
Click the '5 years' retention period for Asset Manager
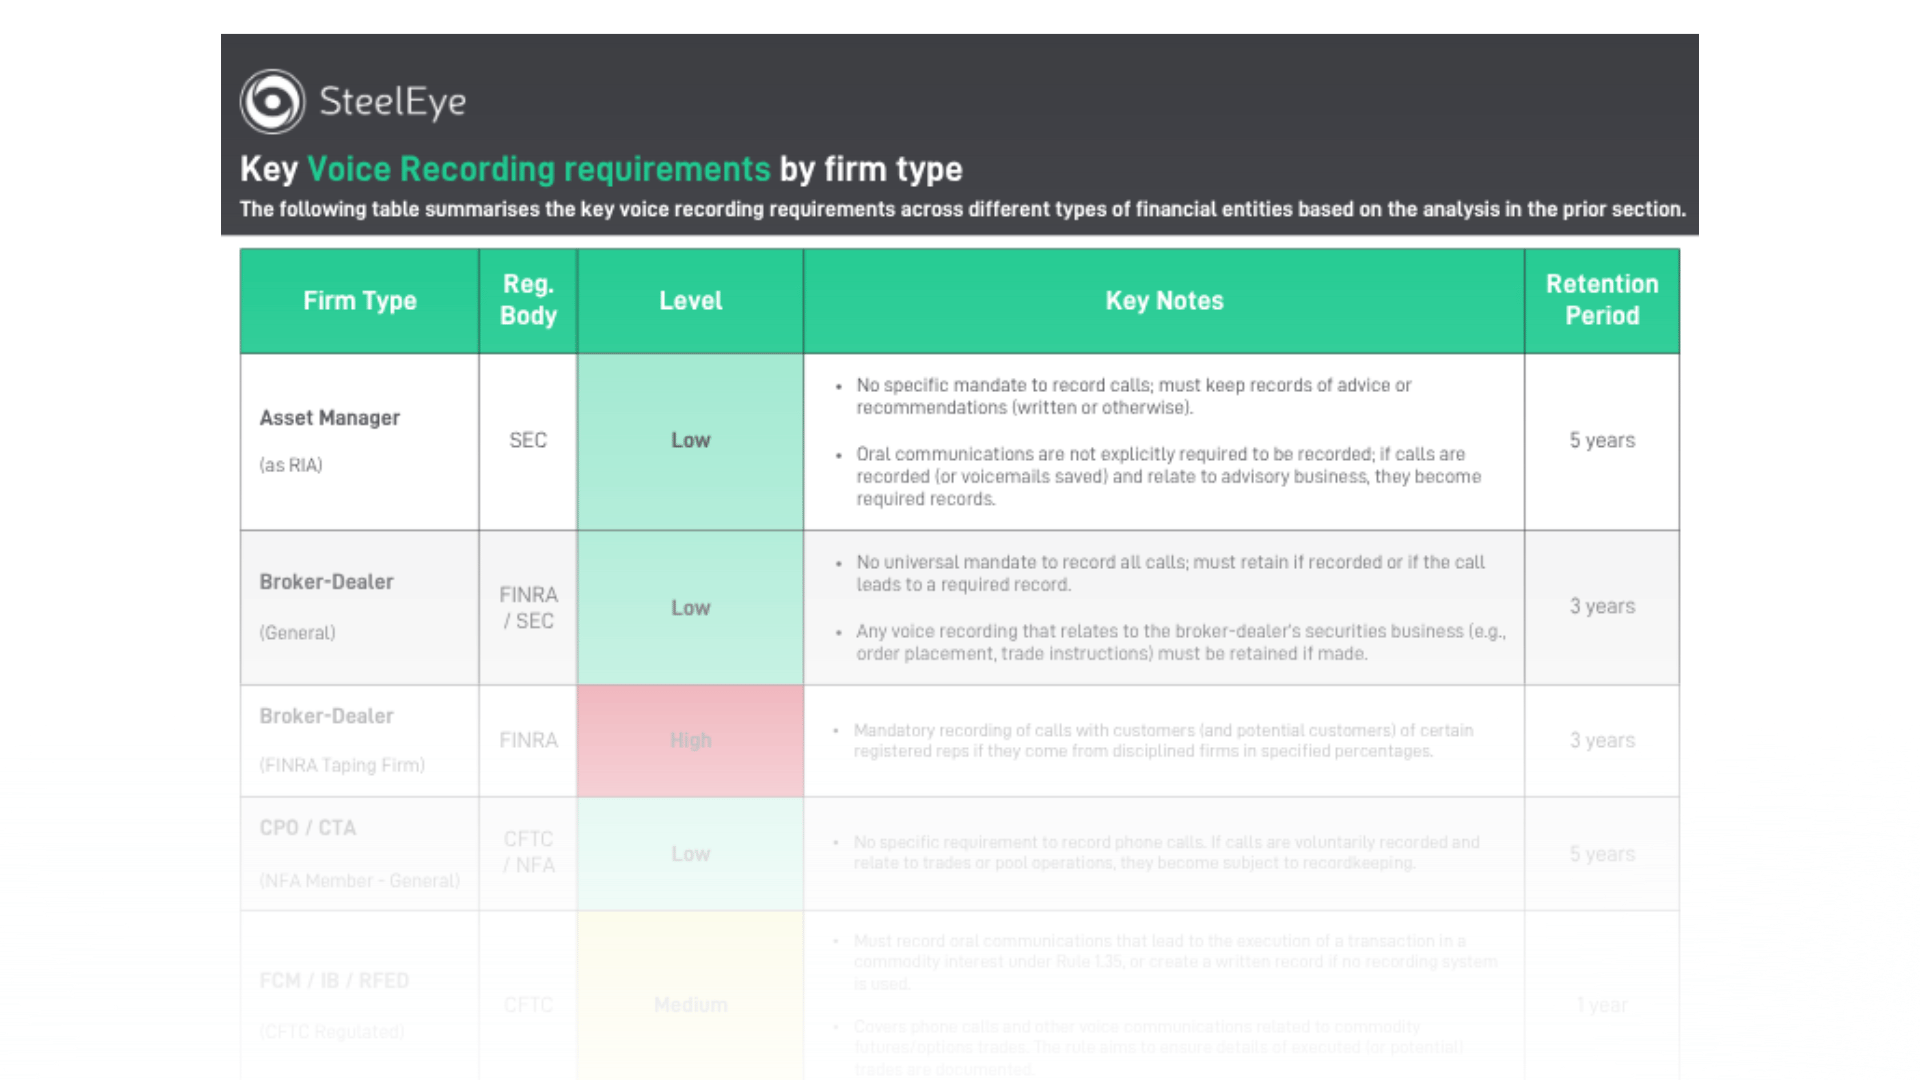click(1602, 440)
